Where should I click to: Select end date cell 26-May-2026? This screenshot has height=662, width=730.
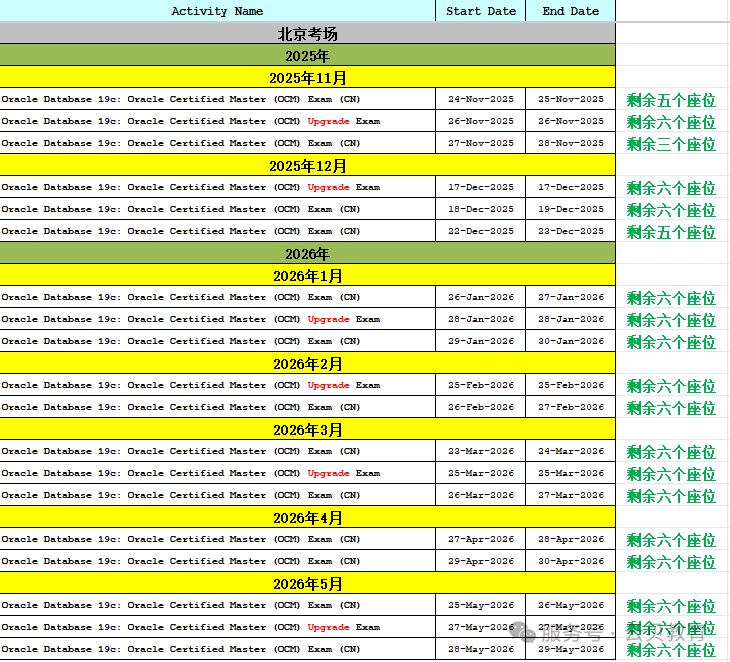coord(570,605)
